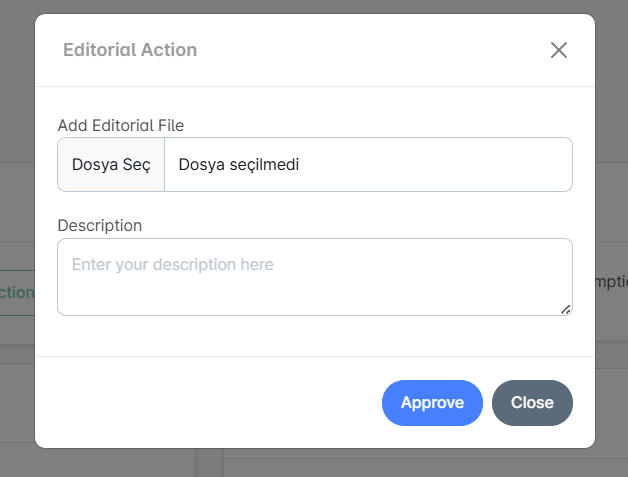Click the partially hidden text right of dialog
Screen dimensions: 628x477
click(x=610, y=283)
